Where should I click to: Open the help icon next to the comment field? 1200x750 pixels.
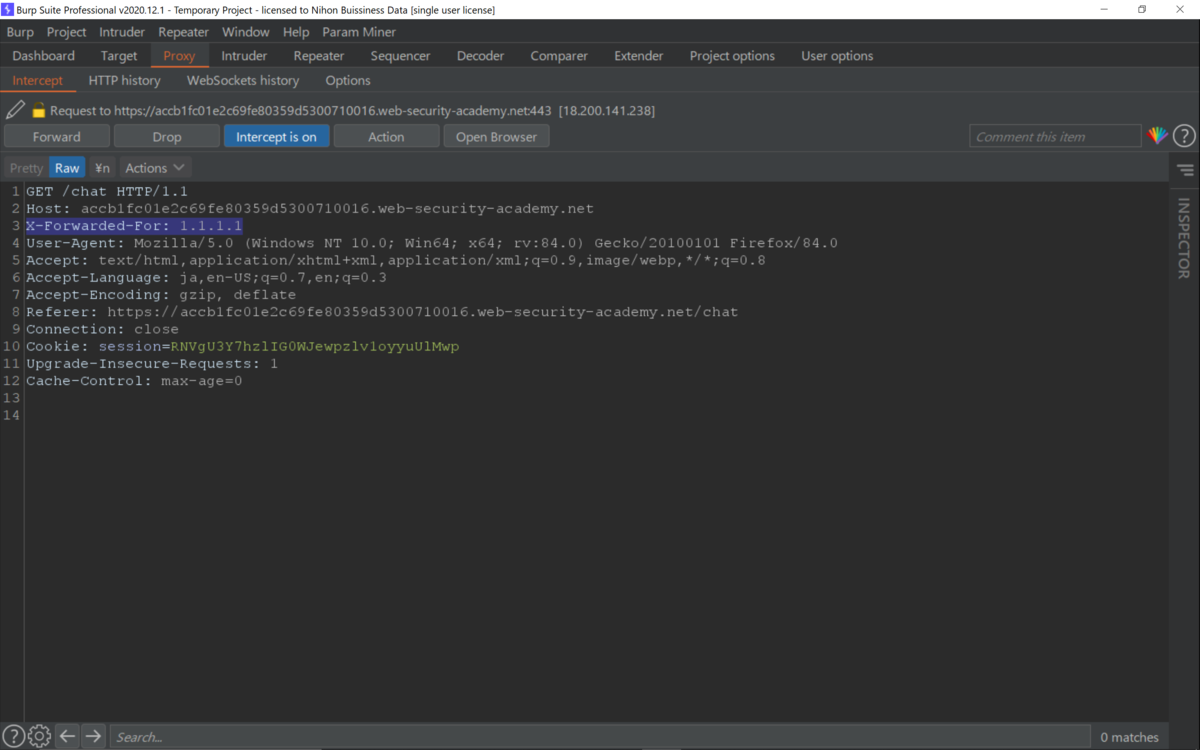pos(1184,136)
